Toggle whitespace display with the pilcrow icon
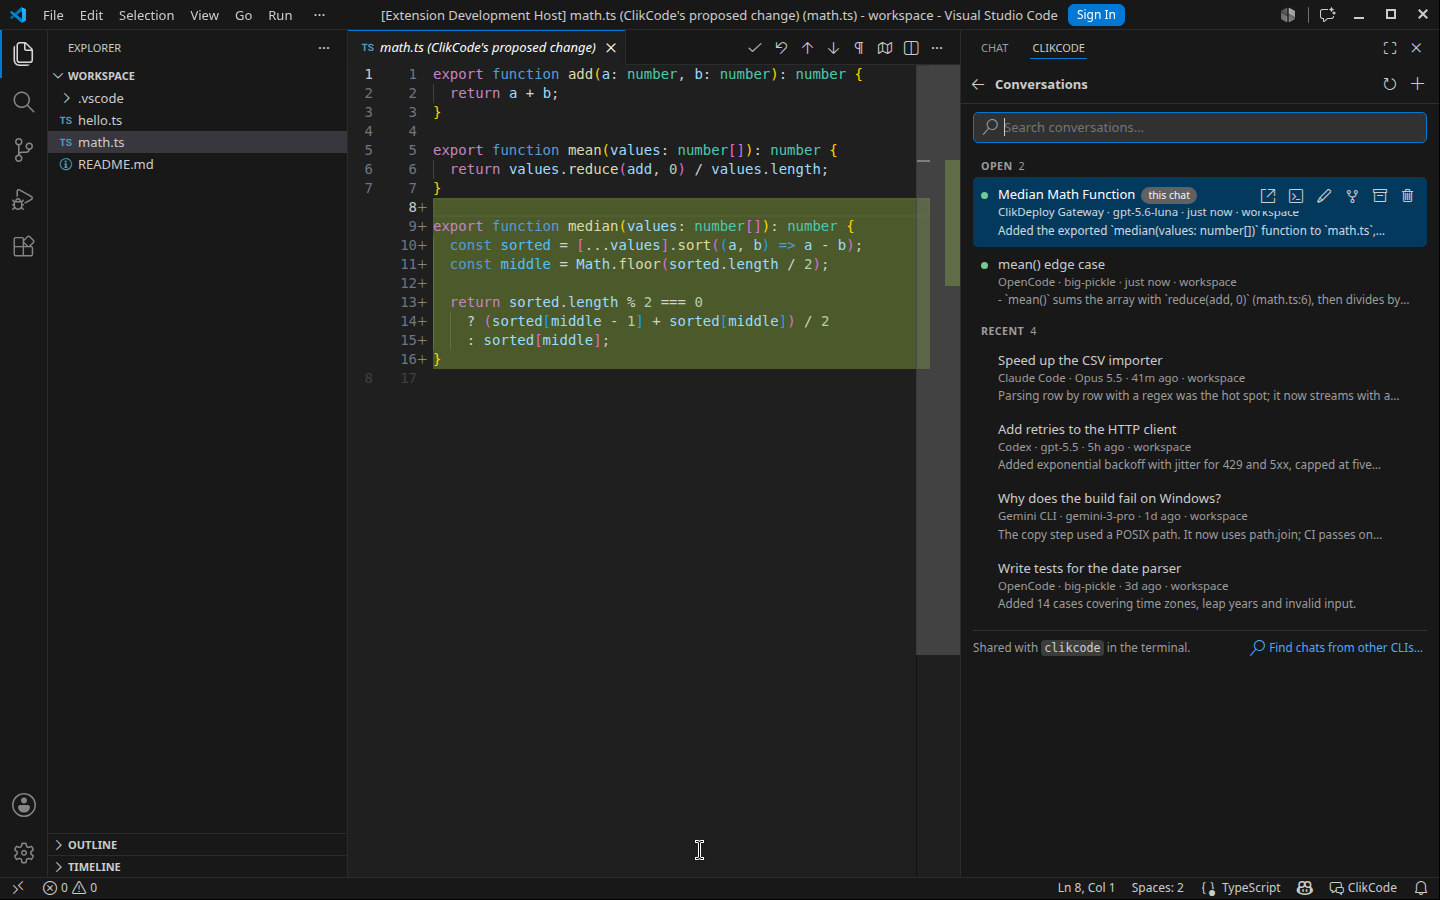Image resolution: width=1440 pixels, height=900 pixels. [x=859, y=47]
